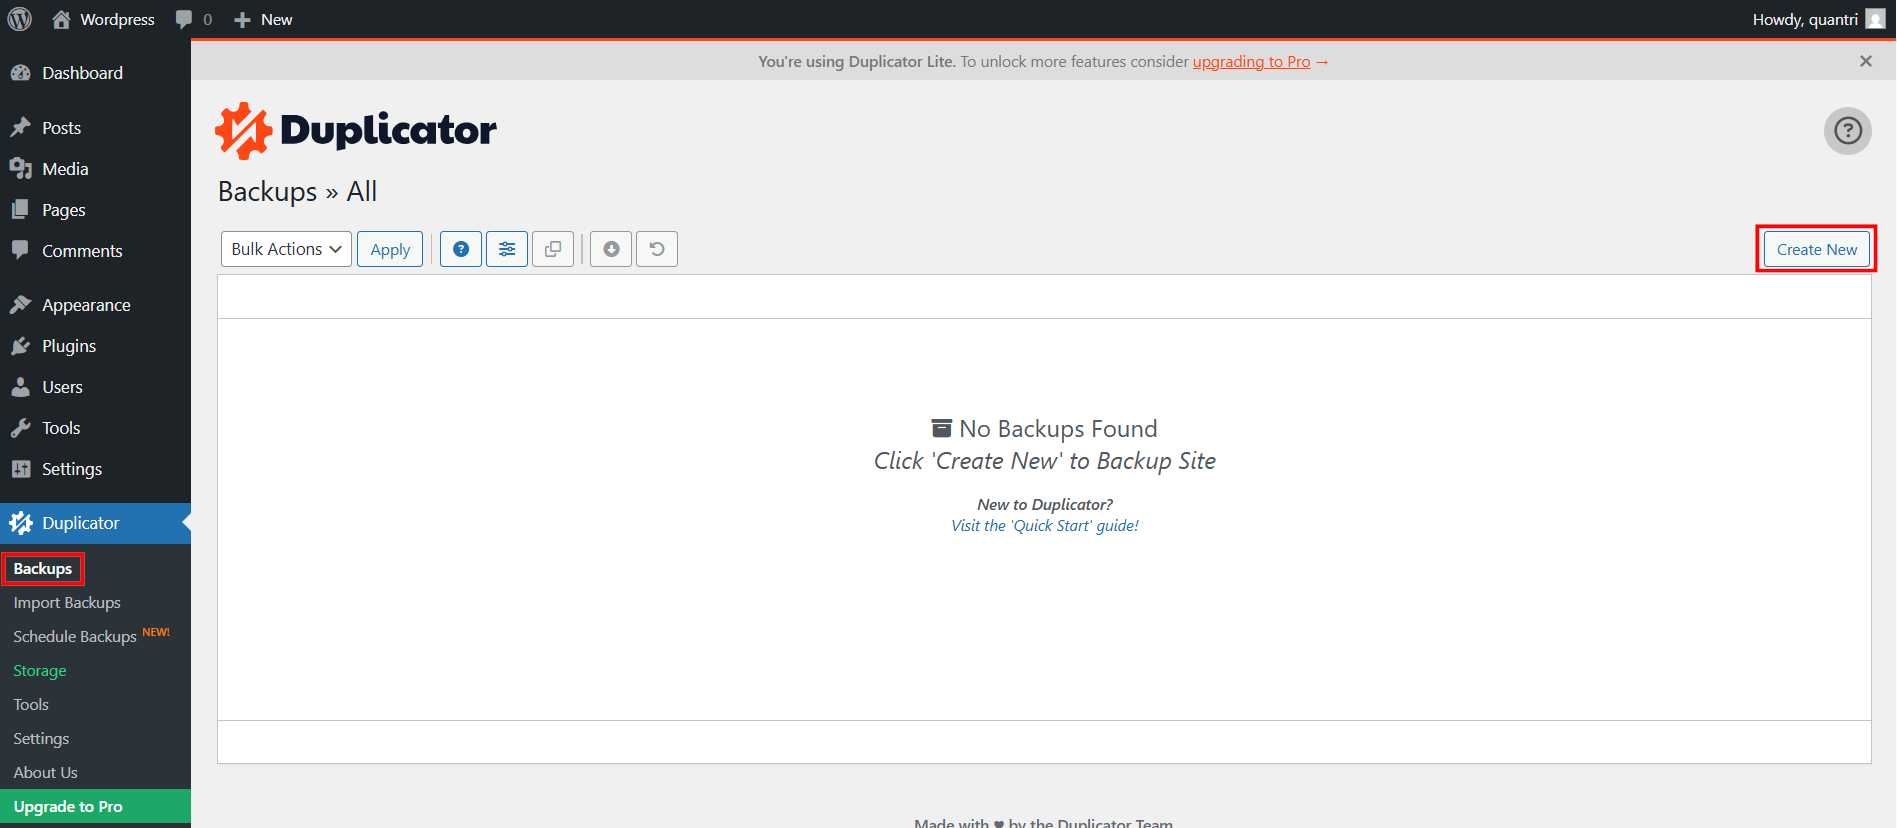The width and height of the screenshot is (1897, 828).
Task: Open the Wordpress site home link
Action: [x=103, y=19]
